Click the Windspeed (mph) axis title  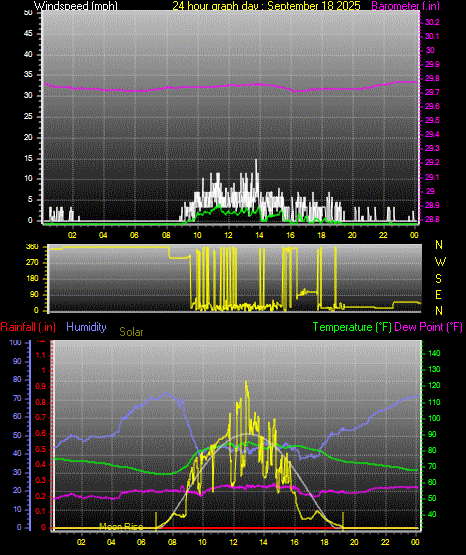75,5
